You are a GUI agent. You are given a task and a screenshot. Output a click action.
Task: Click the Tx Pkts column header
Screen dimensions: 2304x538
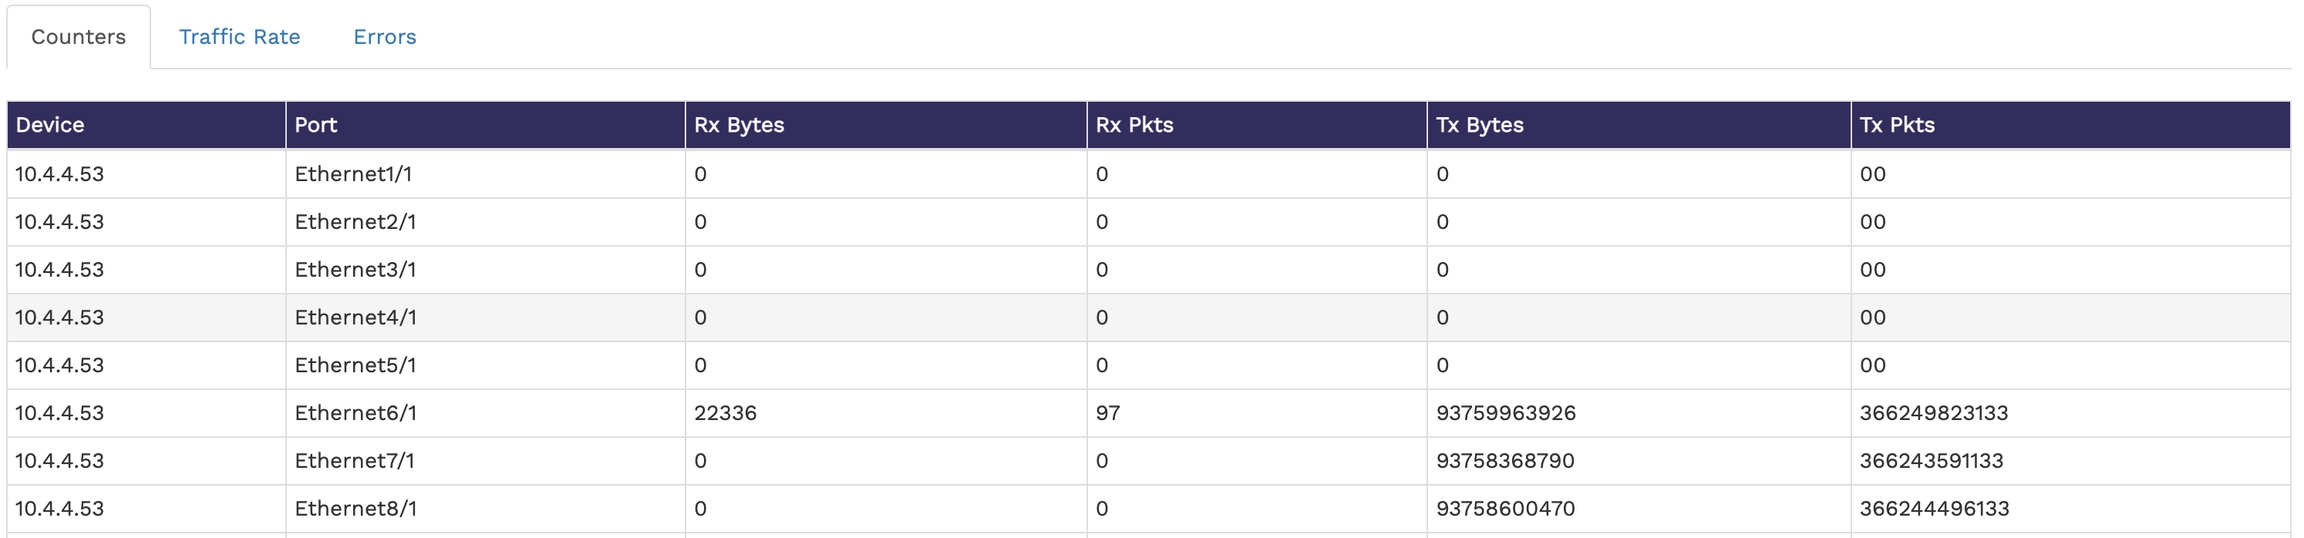click(1897, 125)
